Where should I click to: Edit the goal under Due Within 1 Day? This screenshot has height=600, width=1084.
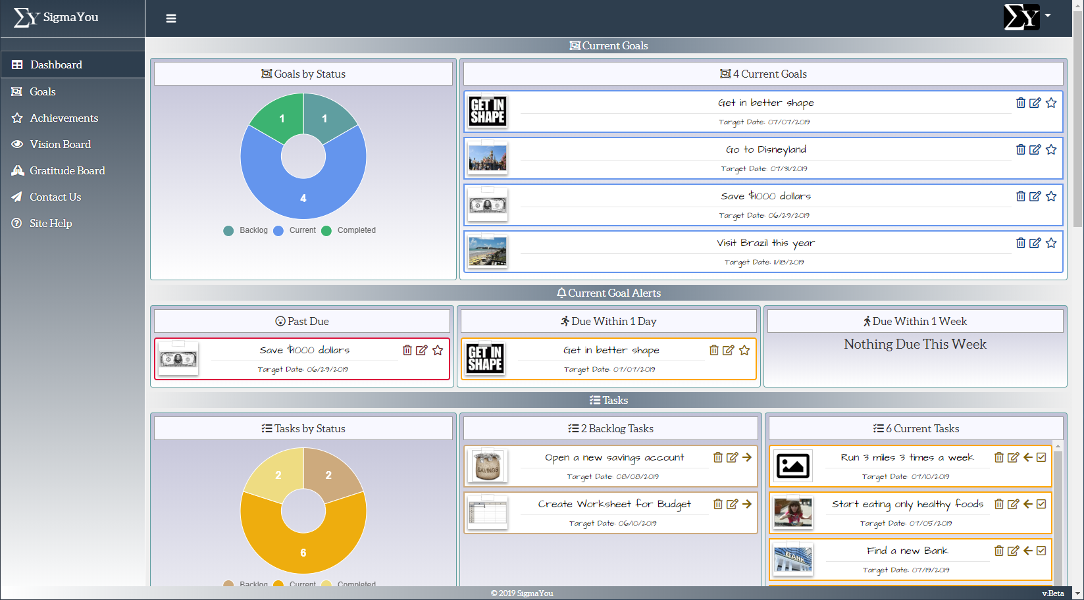pos(729,350)
